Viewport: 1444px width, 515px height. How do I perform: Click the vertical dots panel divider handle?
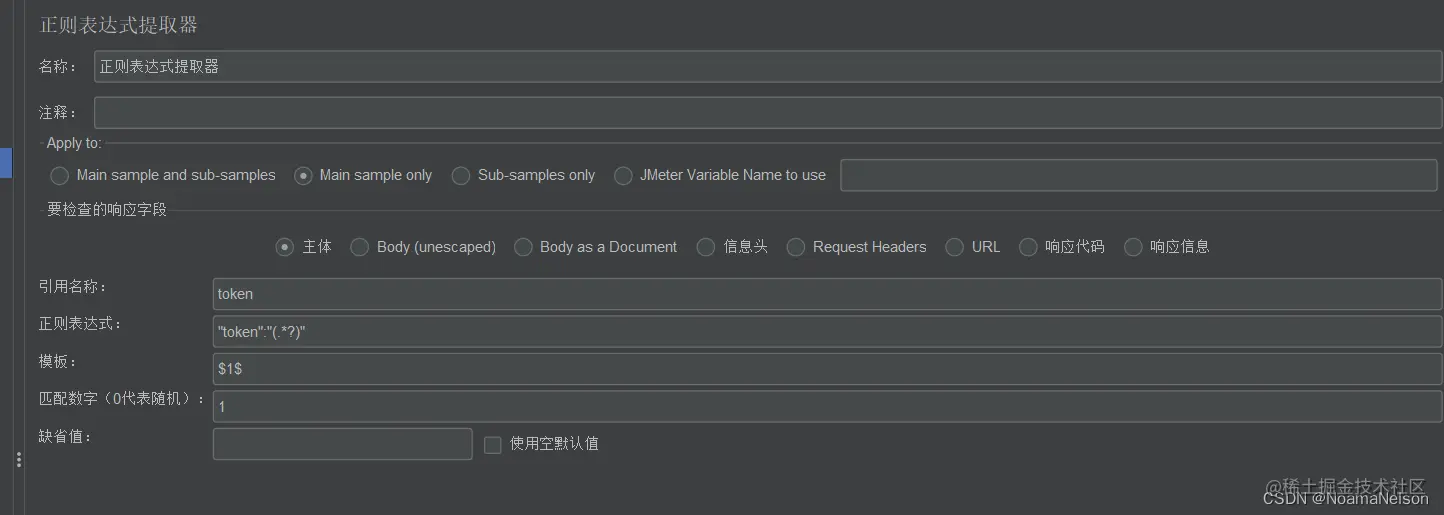pos(19,460)
